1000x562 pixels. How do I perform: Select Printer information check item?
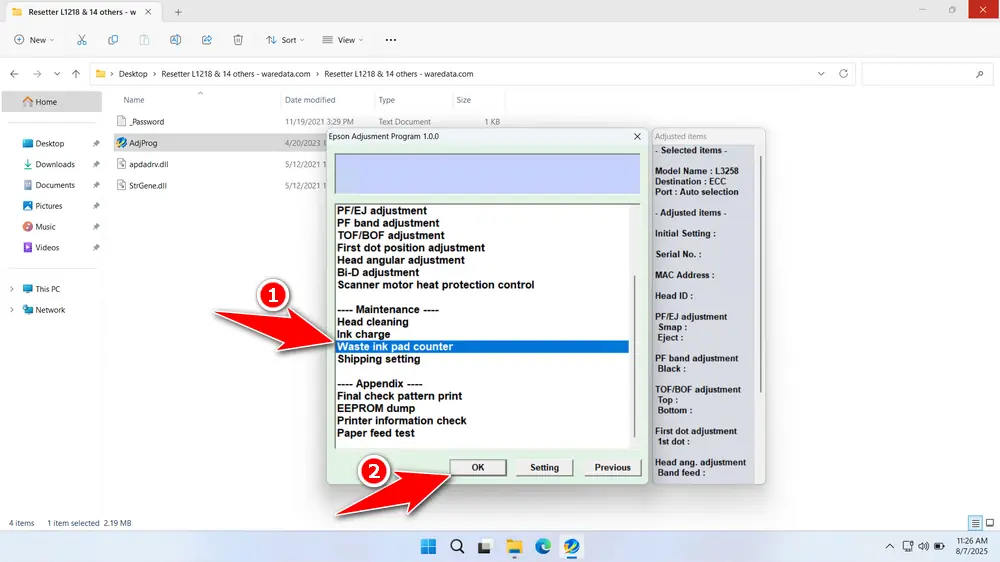pyautogui.click(x=402, y=421)
